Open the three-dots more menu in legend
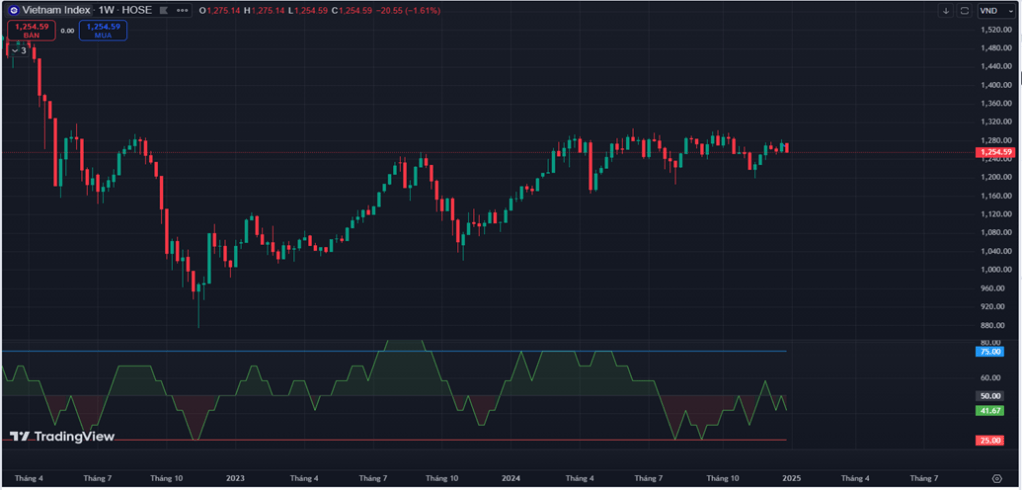This screenshot has width=1022, height=490. tap(181, 10)
